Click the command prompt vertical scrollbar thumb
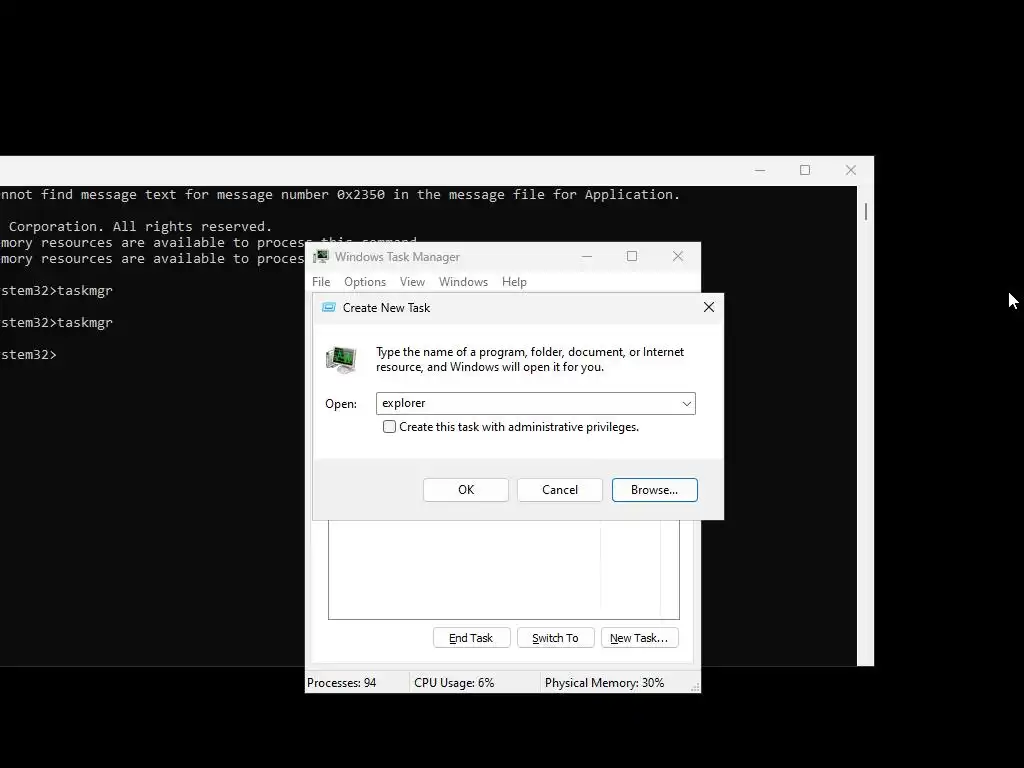1024x768 pixels. (866, 211)
